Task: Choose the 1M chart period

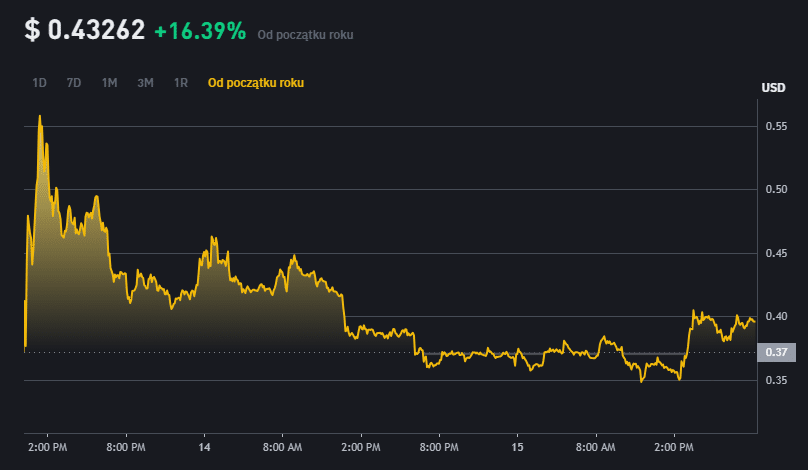Action: click(109, 83)
